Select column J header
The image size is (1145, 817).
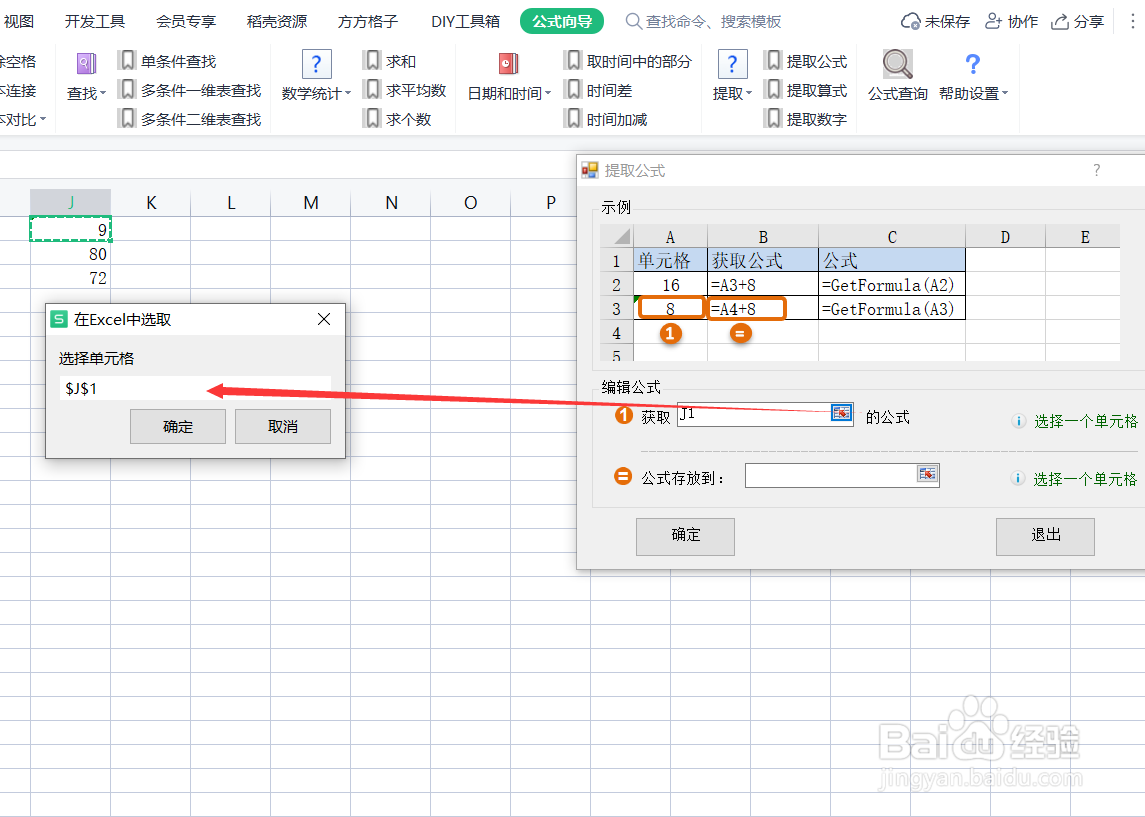tap(71, 202)
